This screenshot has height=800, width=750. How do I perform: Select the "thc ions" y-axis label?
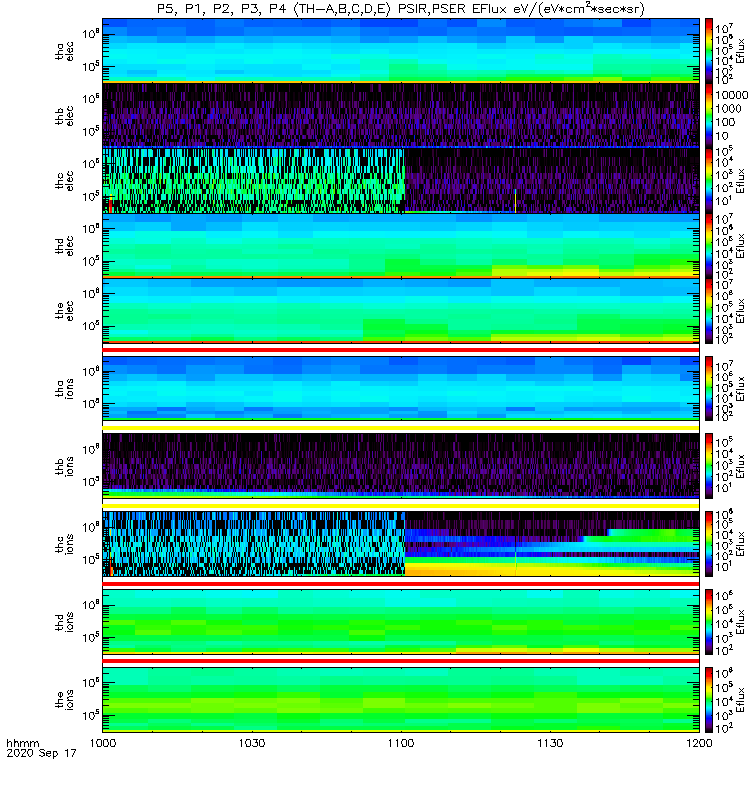[x=65, y=544]
